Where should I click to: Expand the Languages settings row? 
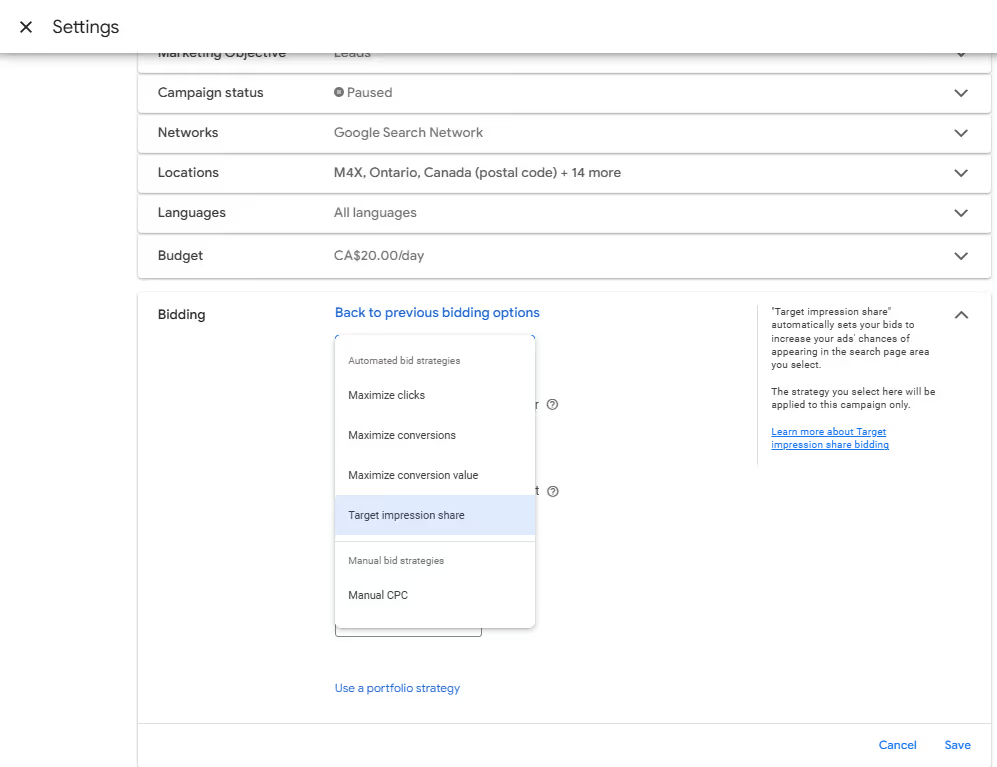click(960, 213)
